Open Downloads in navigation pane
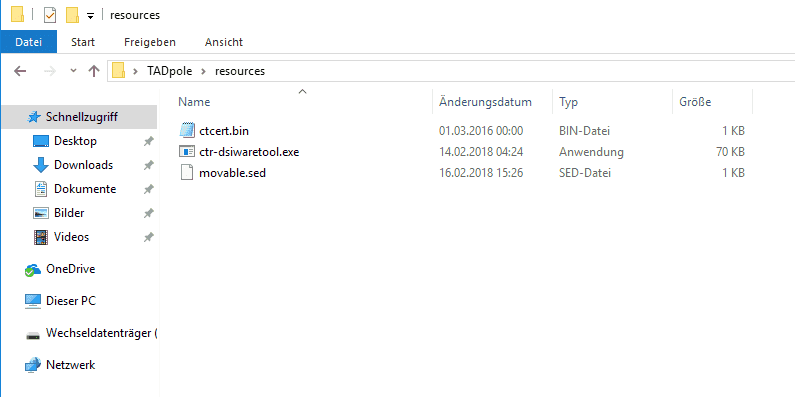This screenshot has width=795, height=397. [x=84, y=165]
